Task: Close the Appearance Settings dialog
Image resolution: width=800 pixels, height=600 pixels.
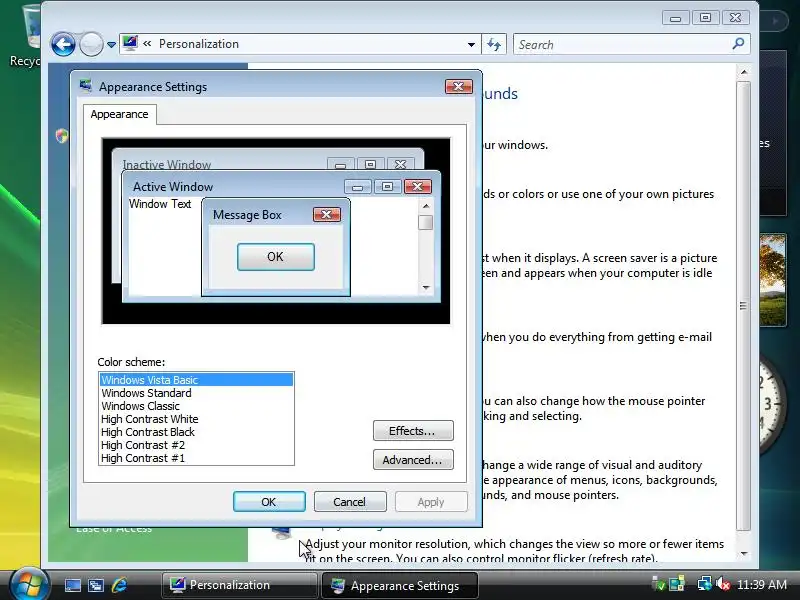Action: (458, 87)
